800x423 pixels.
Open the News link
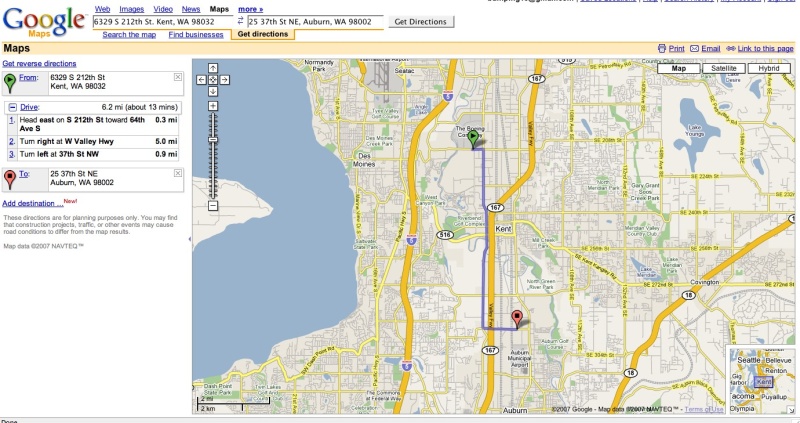191,9
